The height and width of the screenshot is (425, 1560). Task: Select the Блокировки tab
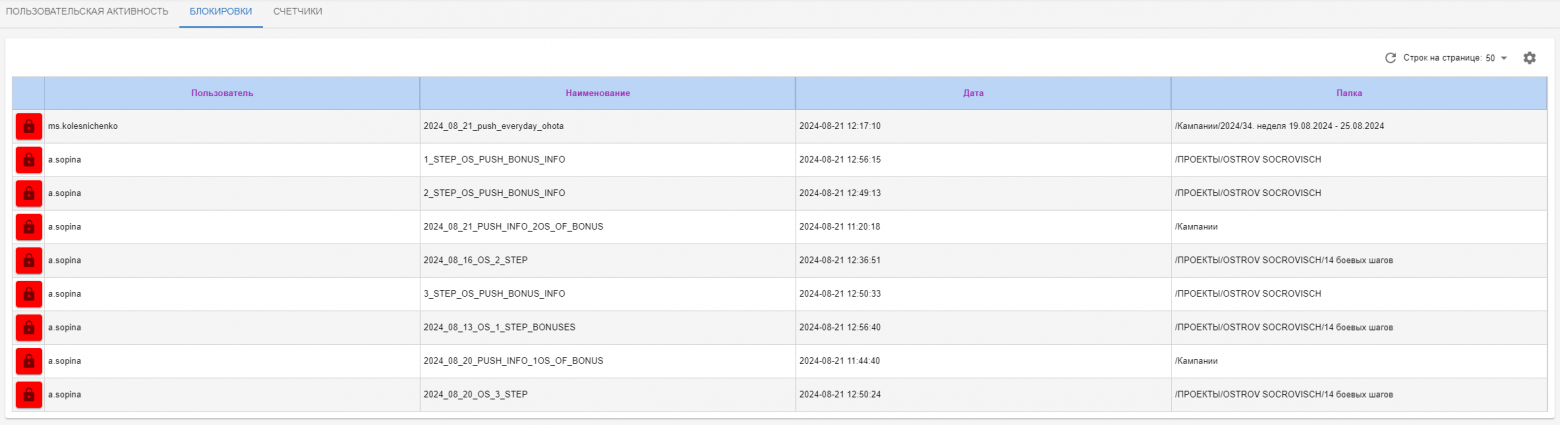221,12
